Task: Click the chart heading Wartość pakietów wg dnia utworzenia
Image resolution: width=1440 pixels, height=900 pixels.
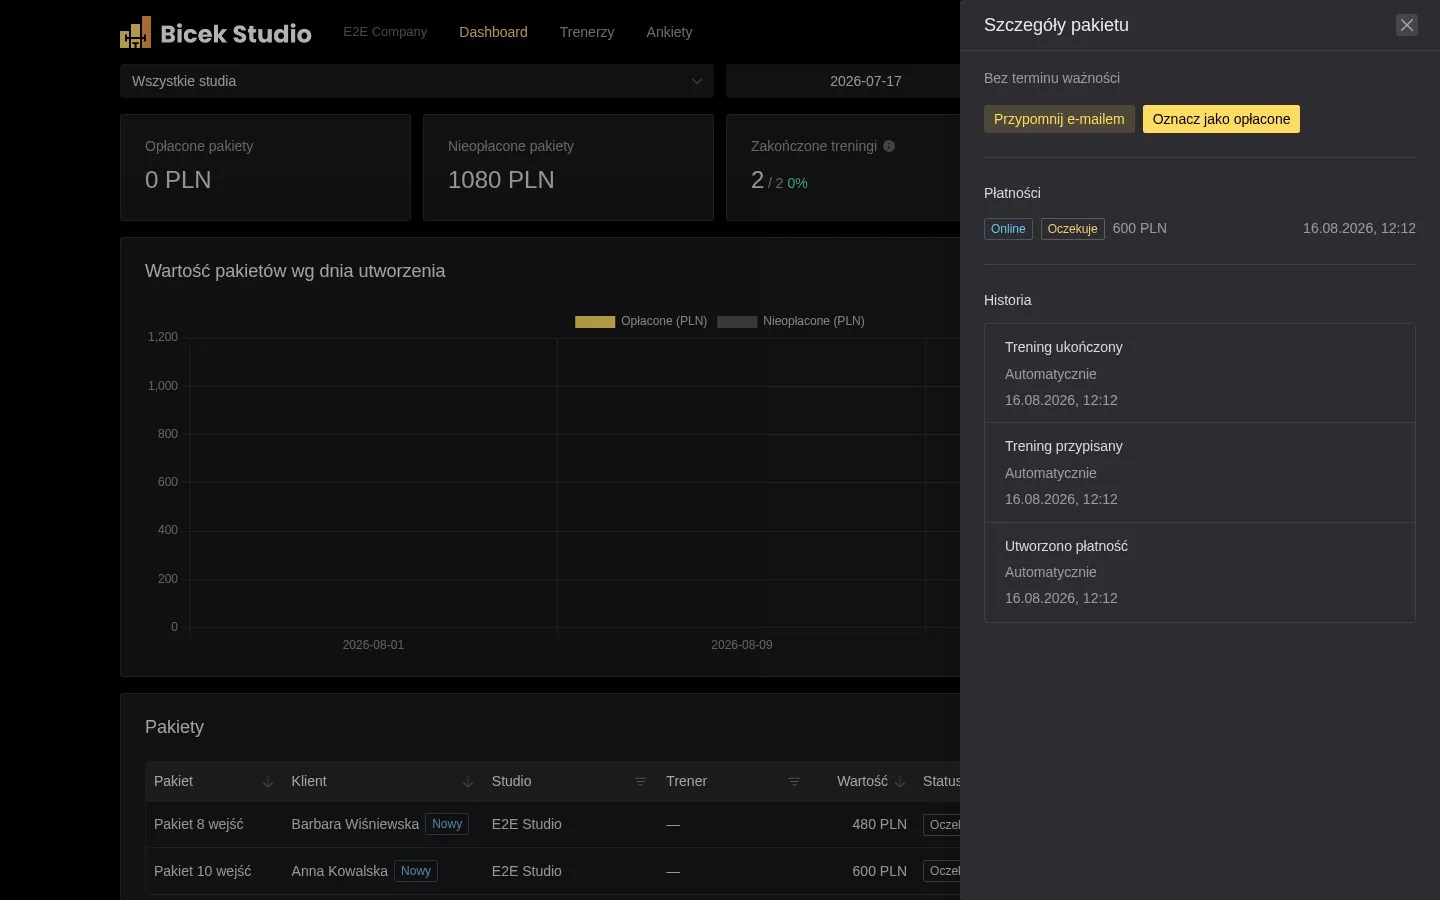Action: point(295,271)
